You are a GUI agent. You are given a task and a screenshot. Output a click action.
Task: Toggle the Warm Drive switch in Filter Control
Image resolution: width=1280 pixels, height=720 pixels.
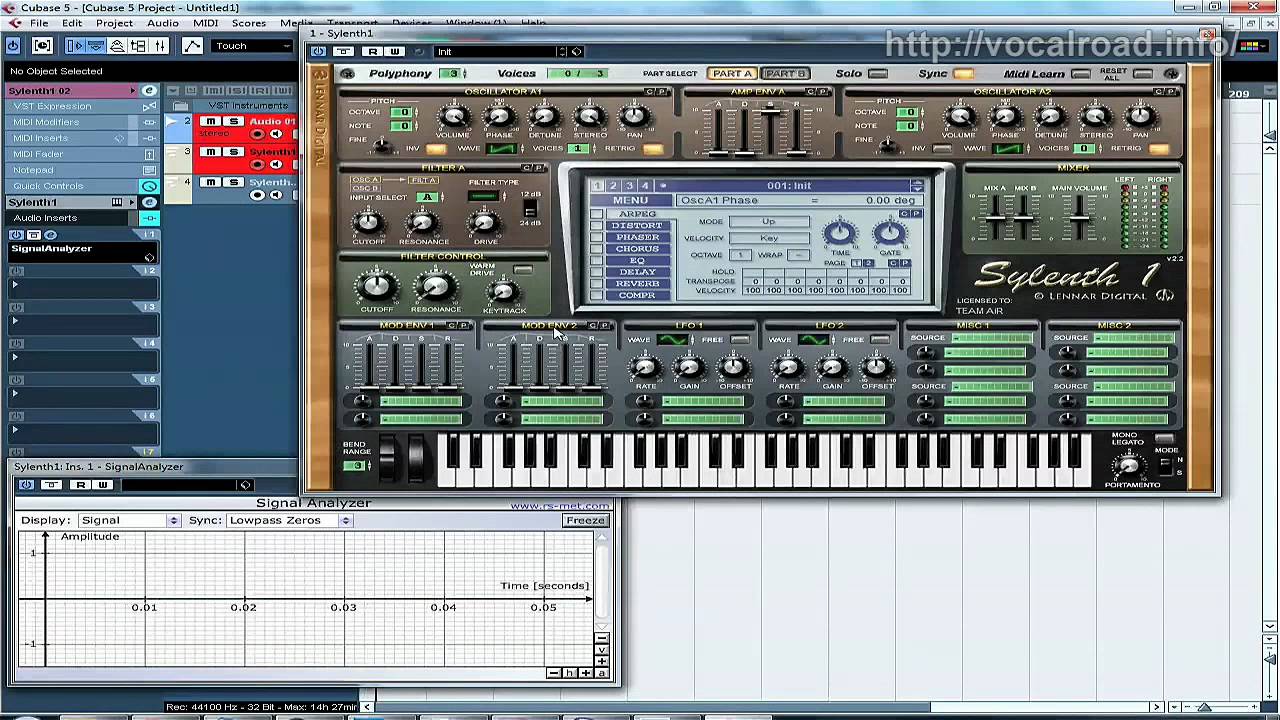523,270
